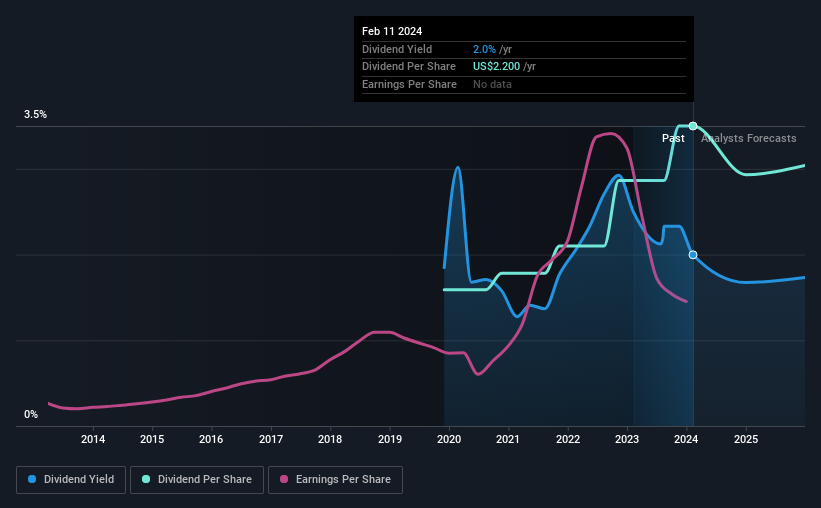Click the 3.5% y-axis label

tap(35, 114)
